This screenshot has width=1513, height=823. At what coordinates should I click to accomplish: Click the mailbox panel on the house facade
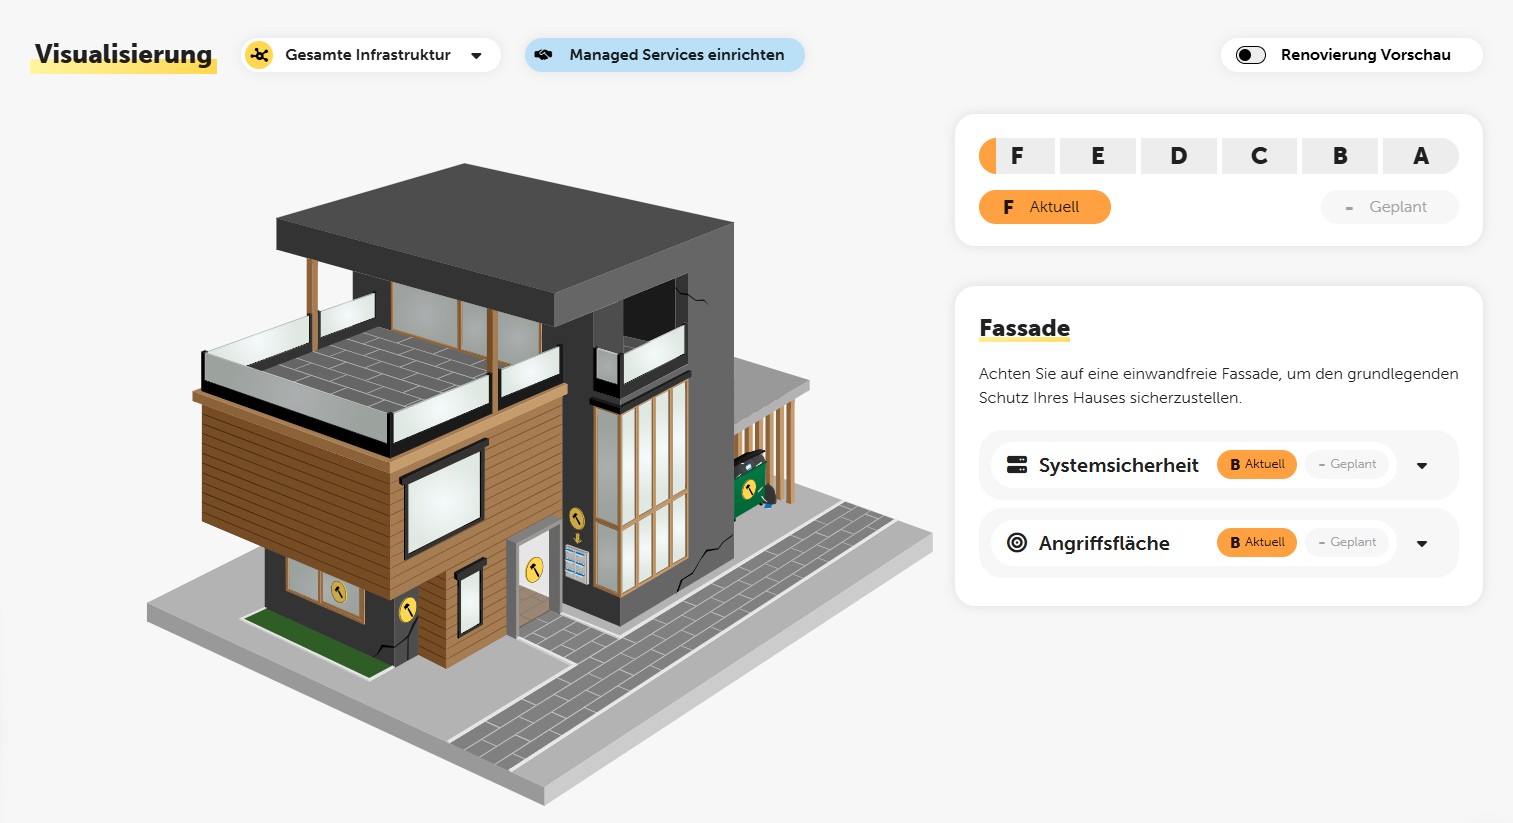(577, 565)
